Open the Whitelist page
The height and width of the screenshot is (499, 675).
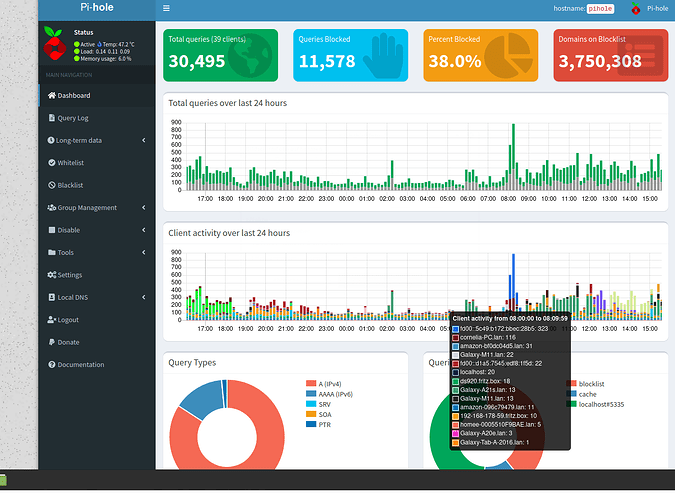[x=70, y=162]
